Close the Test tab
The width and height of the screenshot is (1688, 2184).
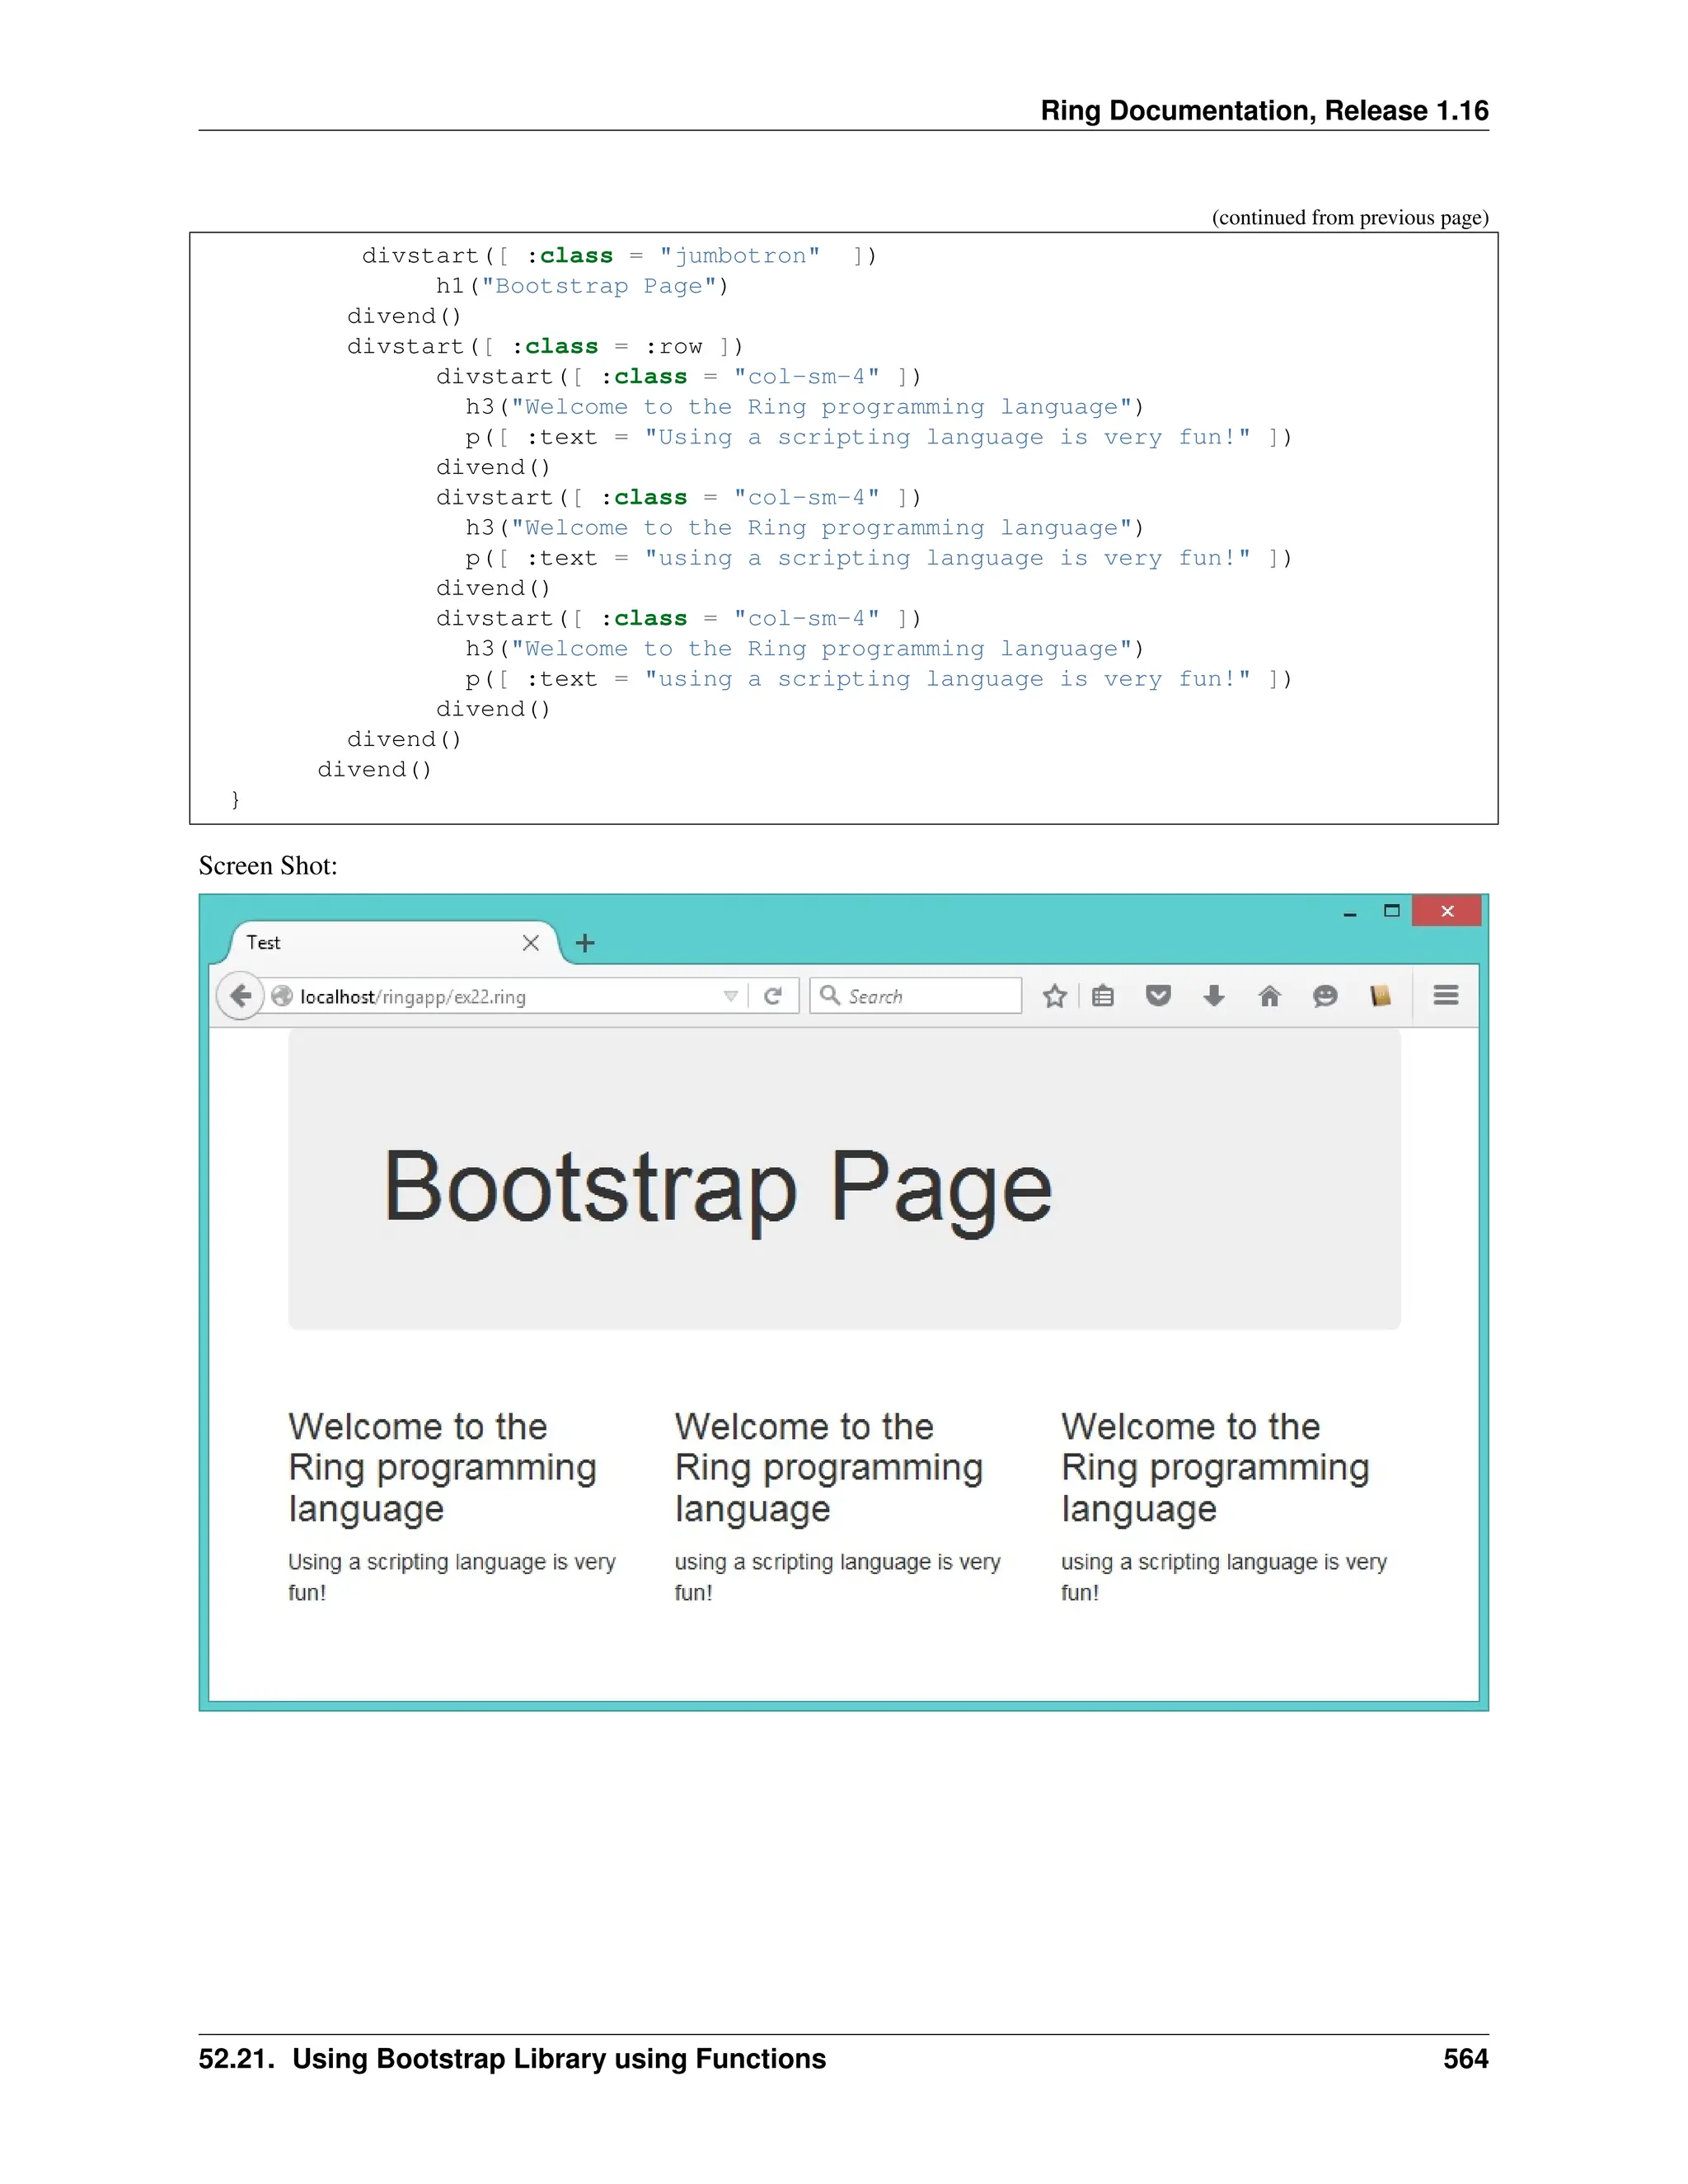coord(531,943)
